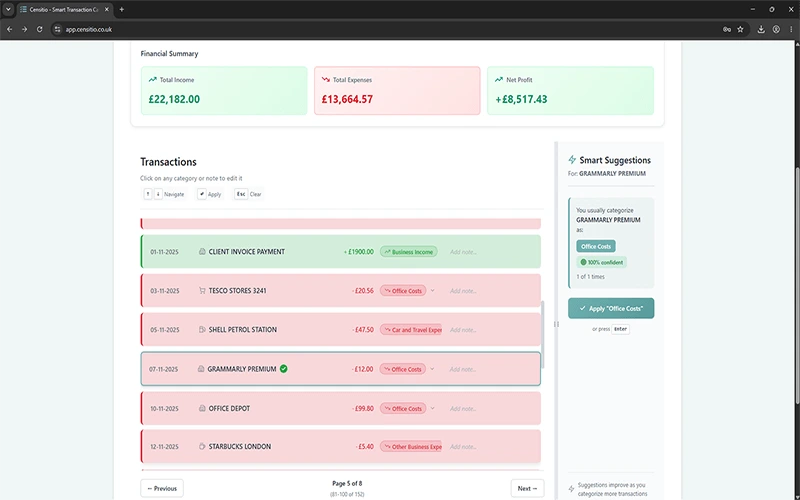Select the Censitio browser tab
The width and height of the screenshot is (800, 500).
(64, 9)
